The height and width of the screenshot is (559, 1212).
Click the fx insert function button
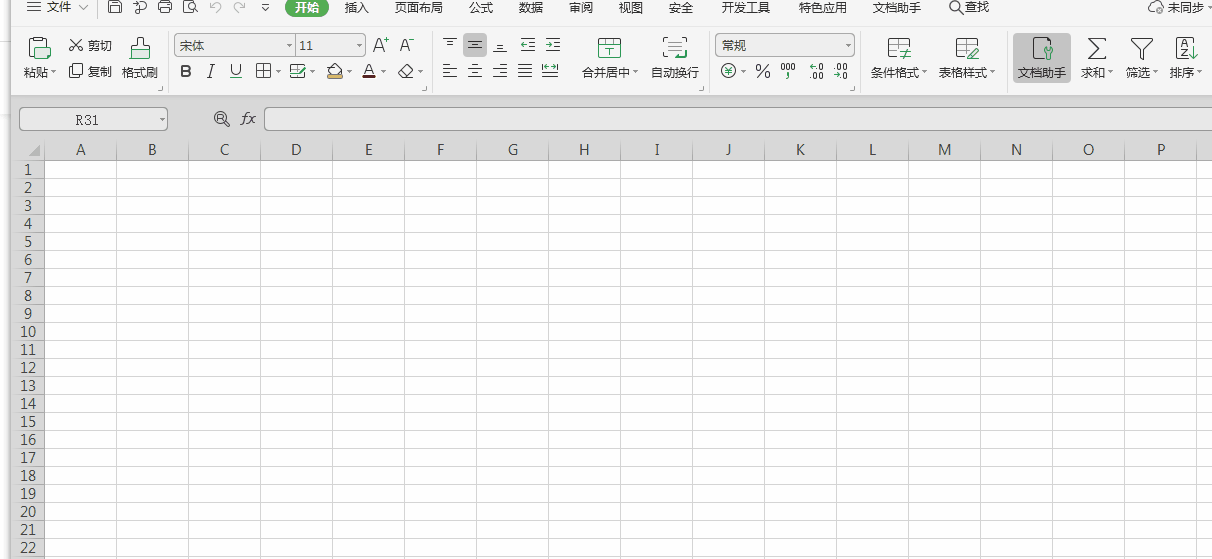248,119
